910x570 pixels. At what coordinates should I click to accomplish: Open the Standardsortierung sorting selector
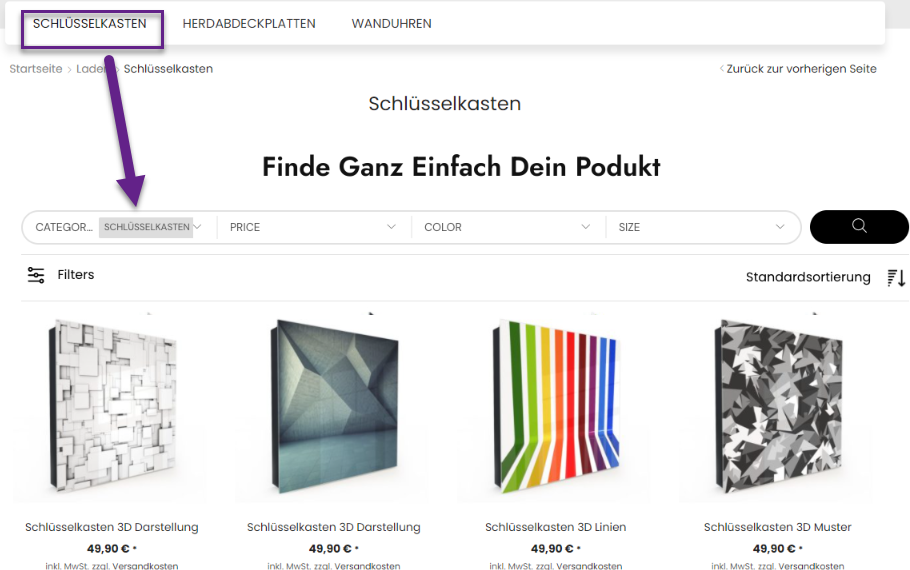coord(808,277)
